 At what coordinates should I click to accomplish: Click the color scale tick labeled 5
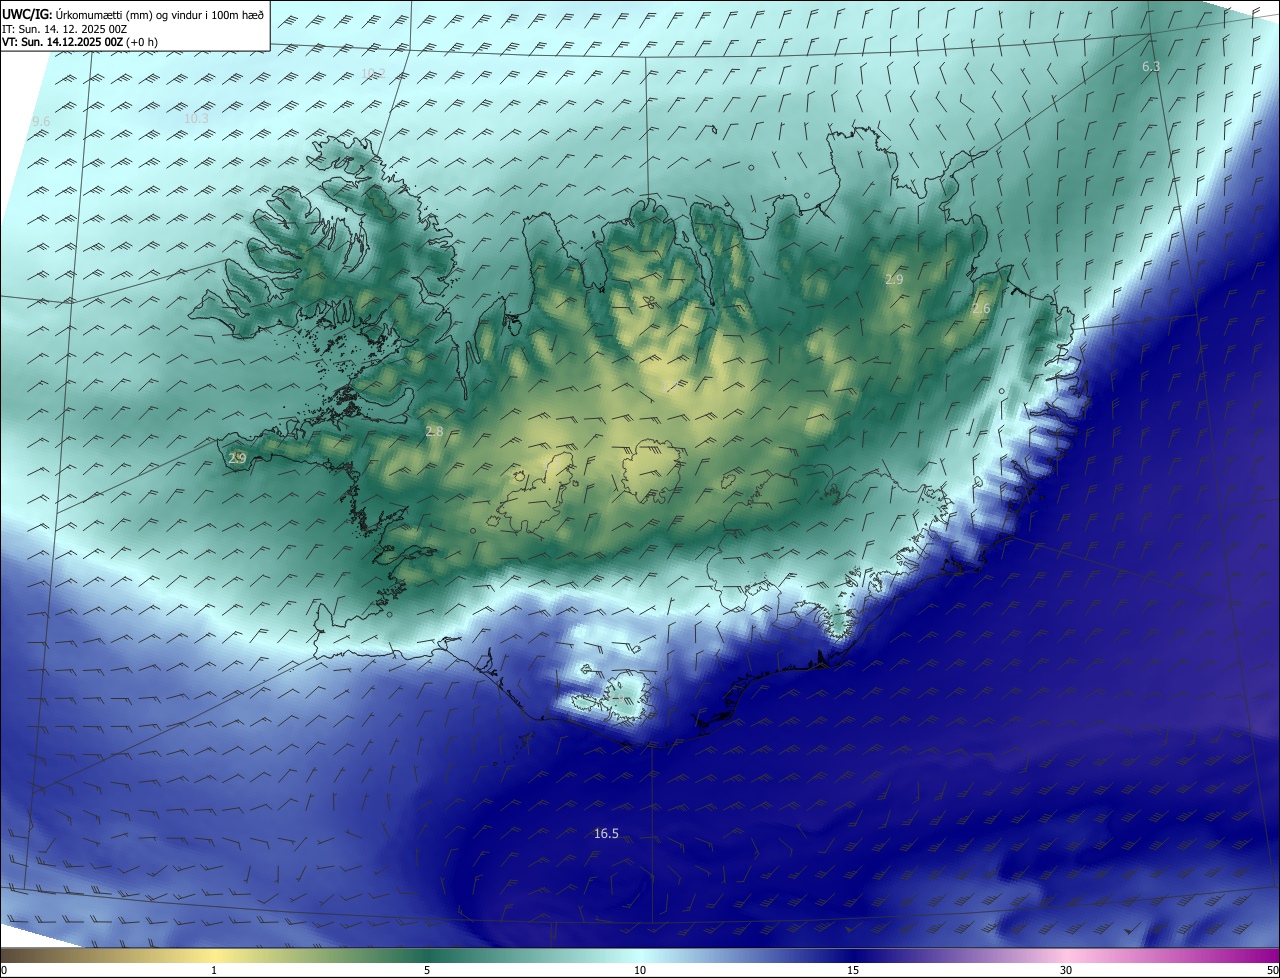(427, 970)
